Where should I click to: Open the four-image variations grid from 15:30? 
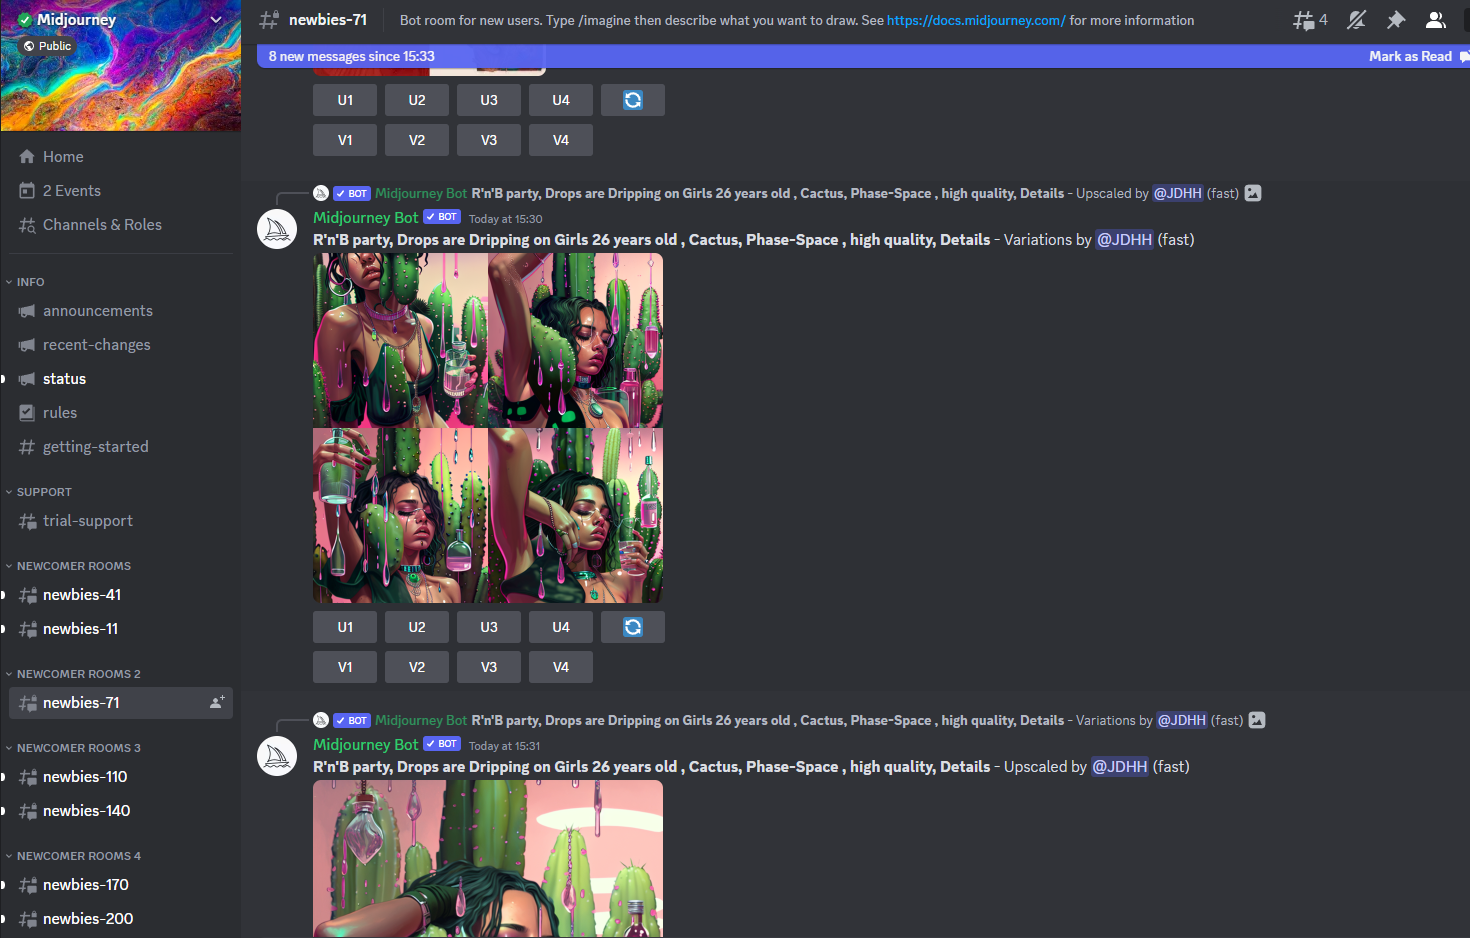click(x=488, y=428)
